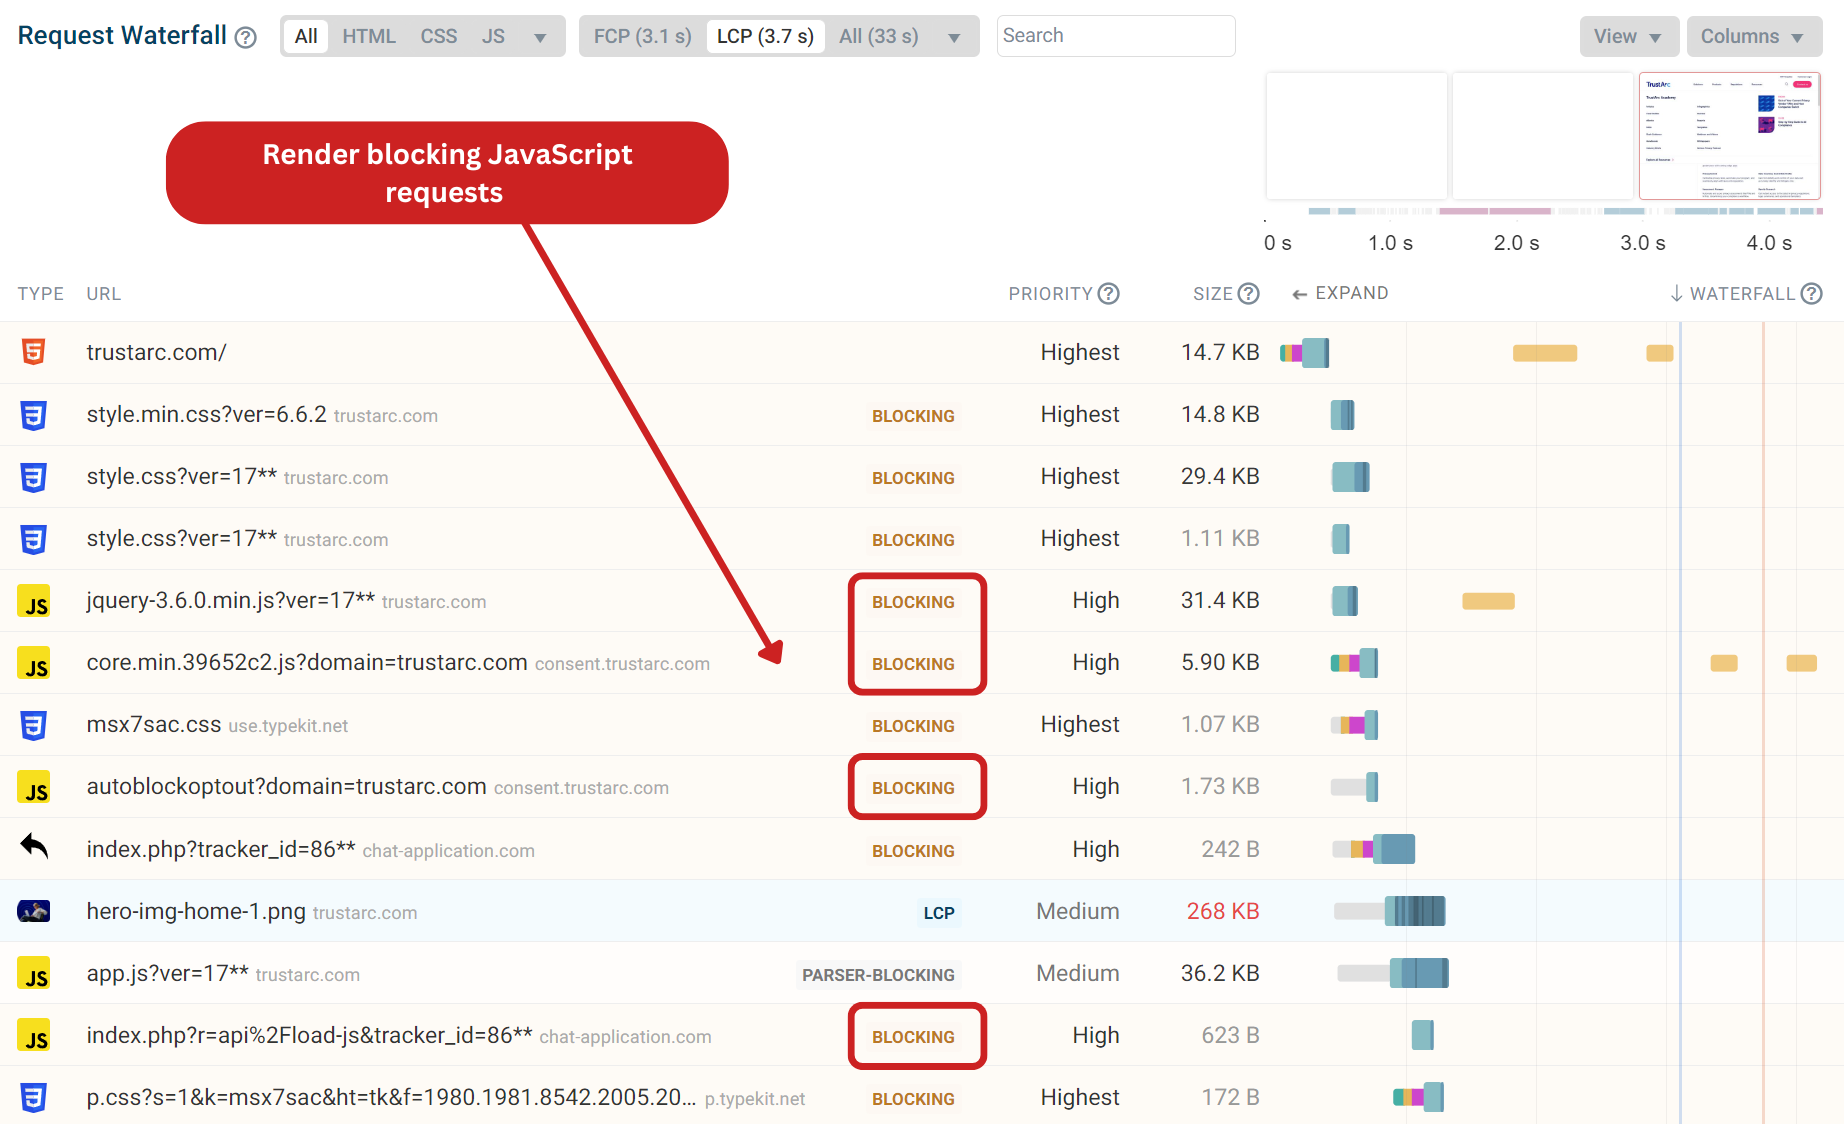The height and width of the screenshot is (1124, 1844).
Task: Open the app.js?ver=17** request
Action: pyautogui.click(x=922, y=973)
